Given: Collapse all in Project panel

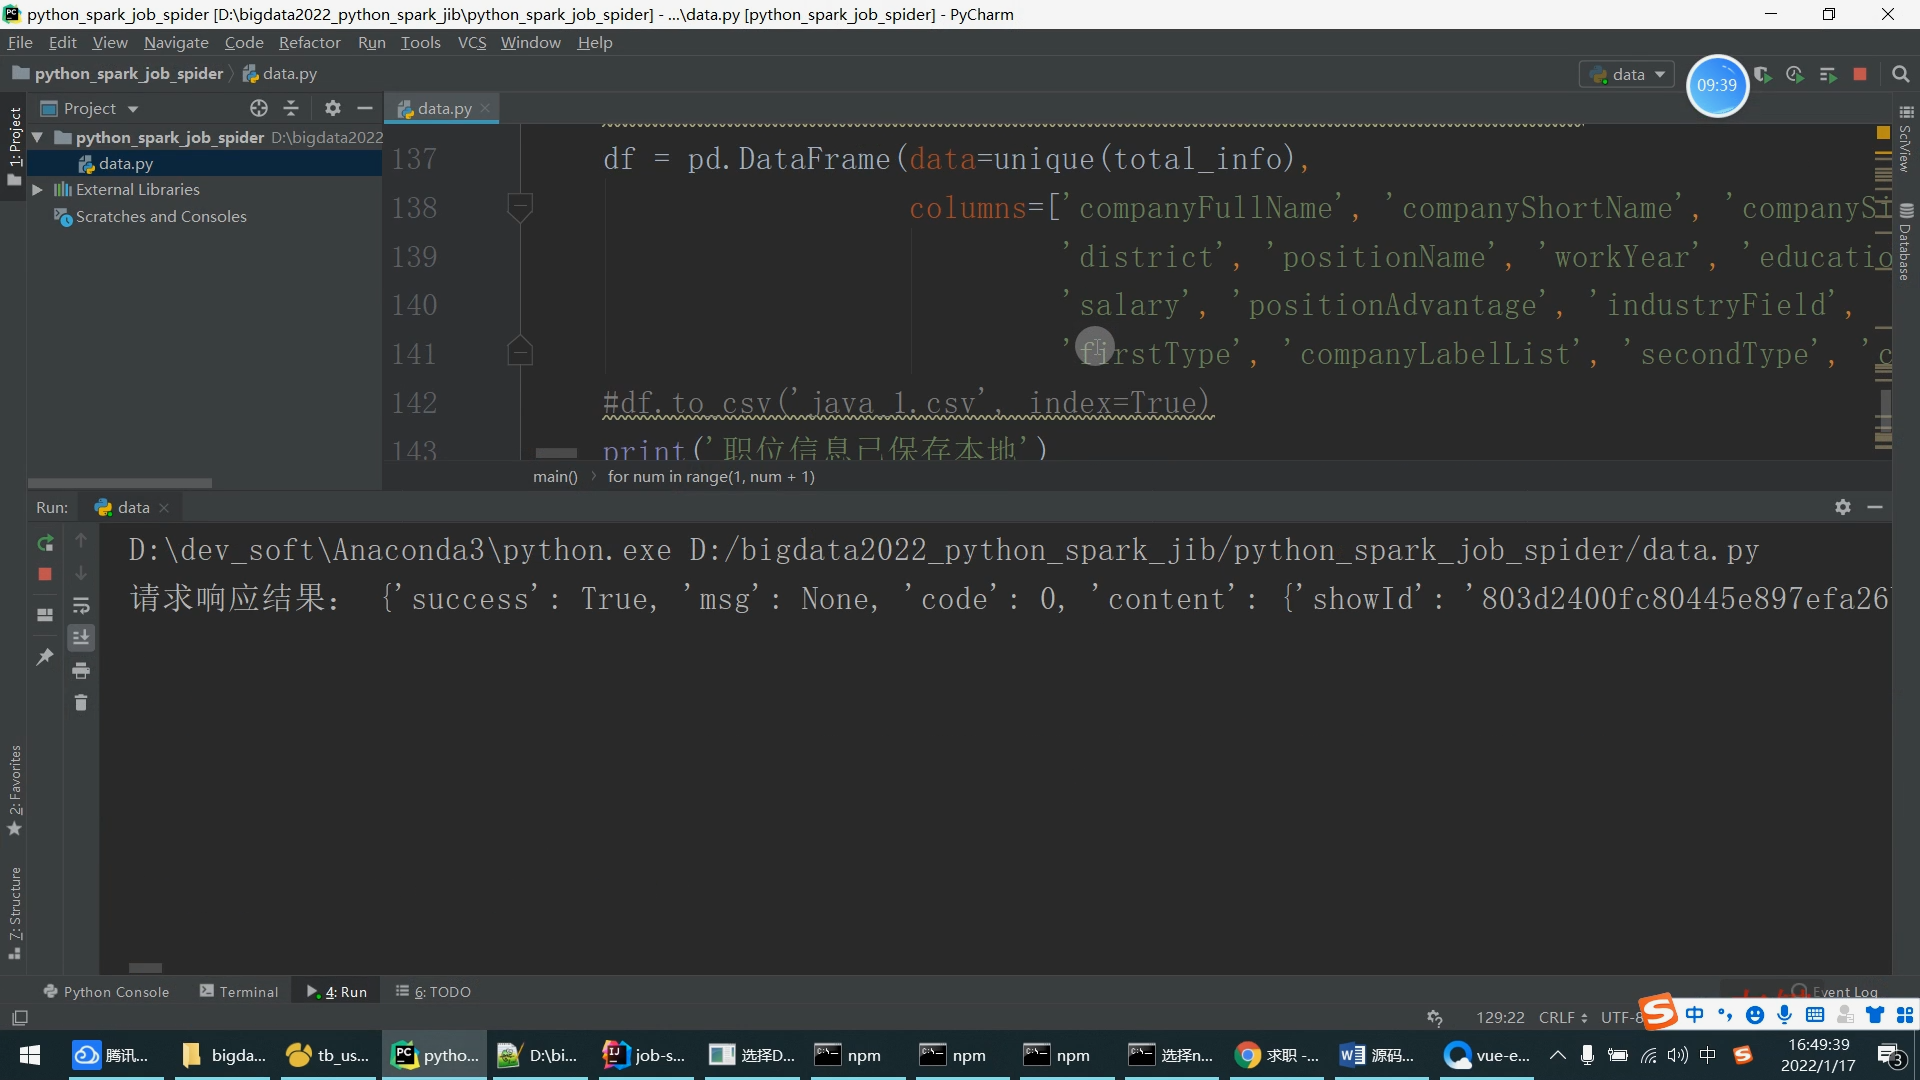Looking at the screenshot, I should tap(291, 108).
